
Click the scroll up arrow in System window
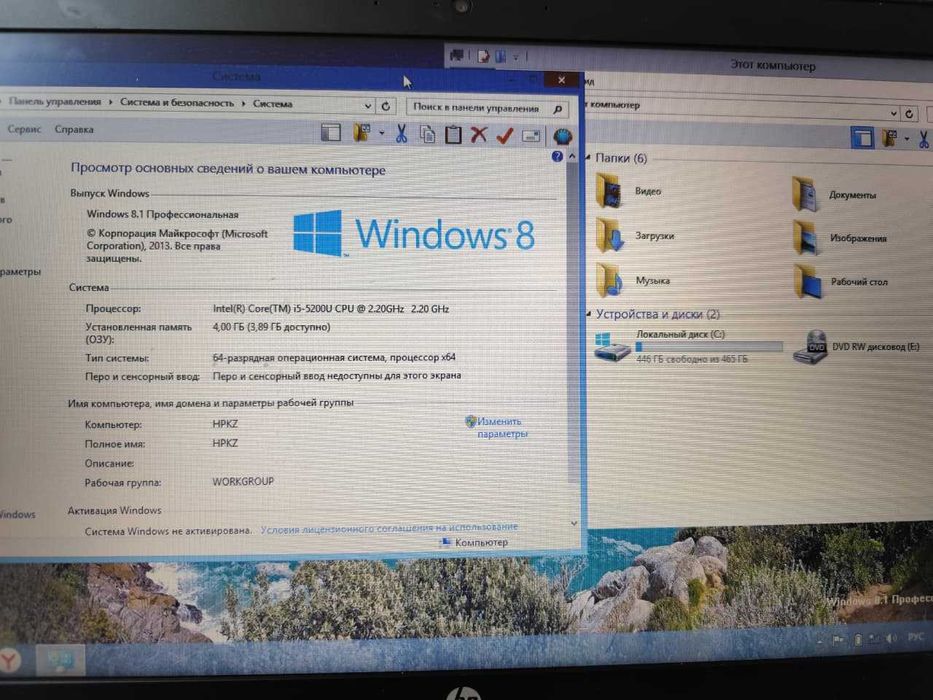(572, 157)
